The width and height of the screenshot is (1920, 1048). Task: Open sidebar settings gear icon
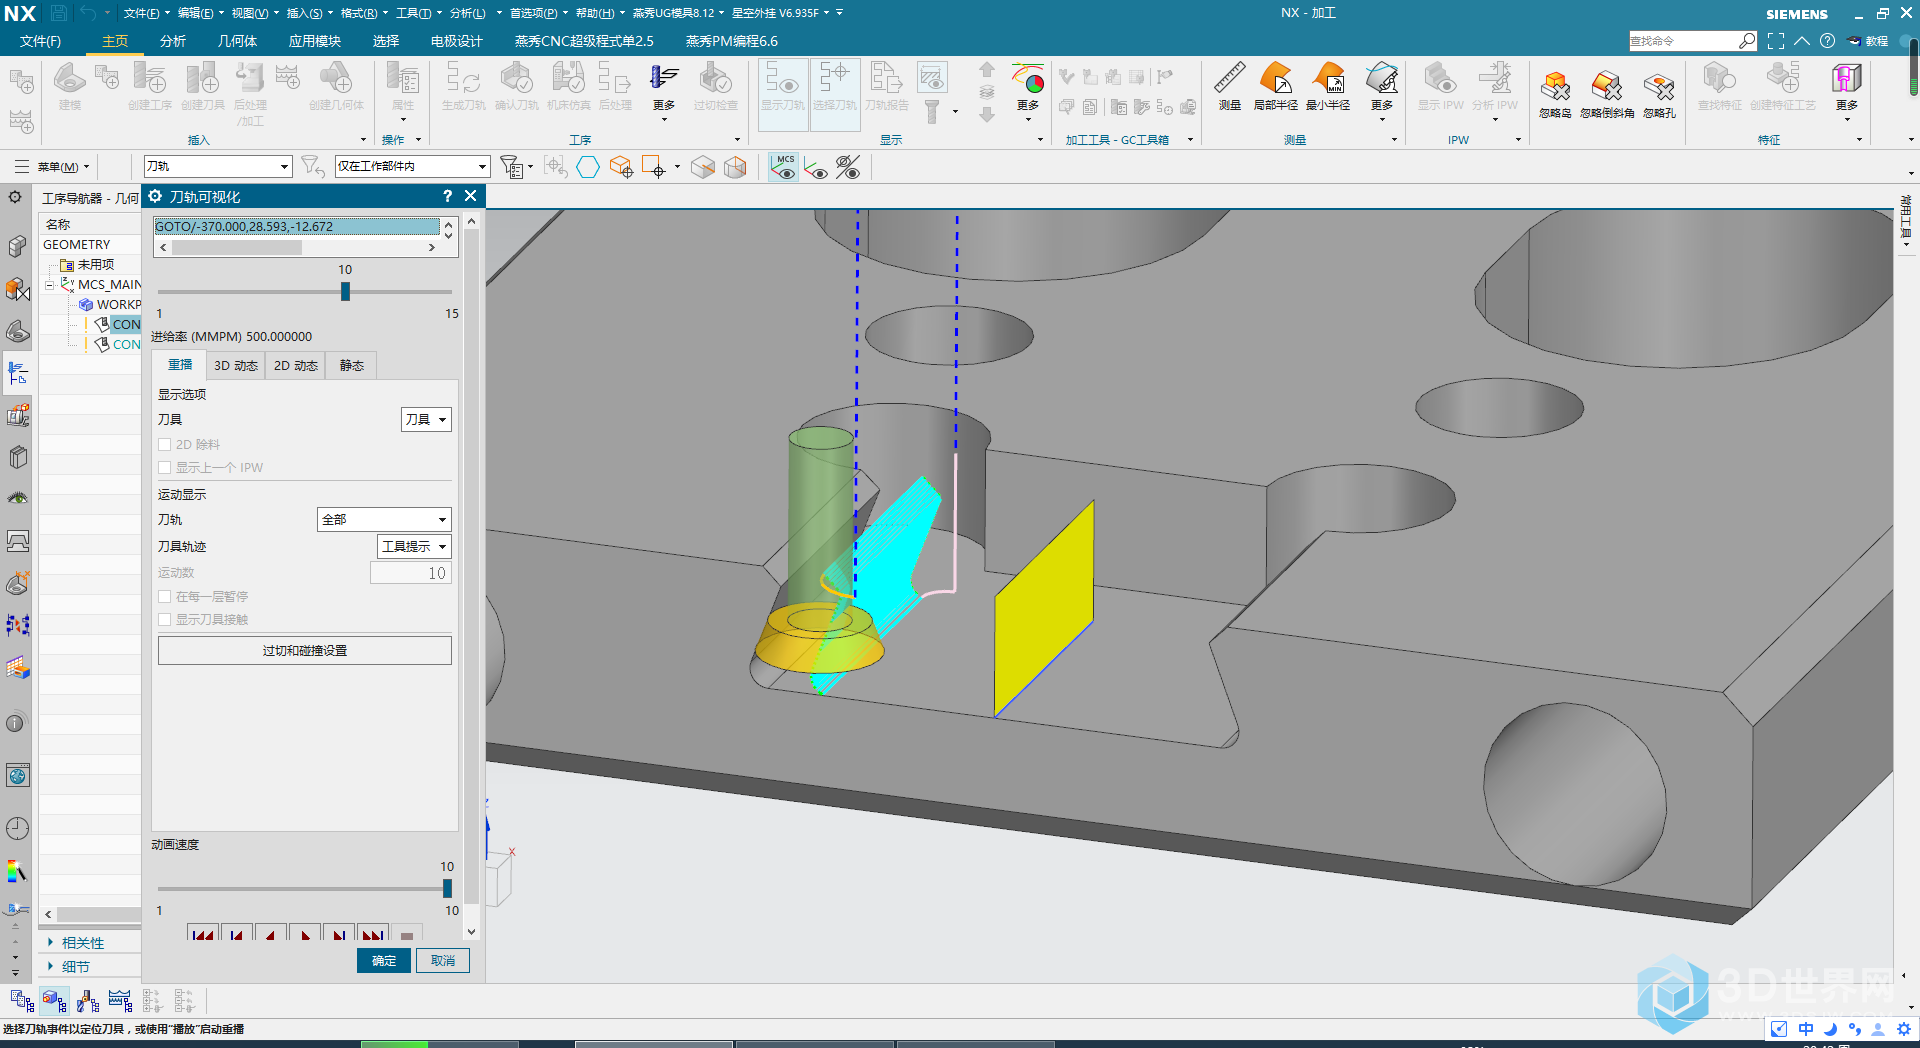[15, 197]
